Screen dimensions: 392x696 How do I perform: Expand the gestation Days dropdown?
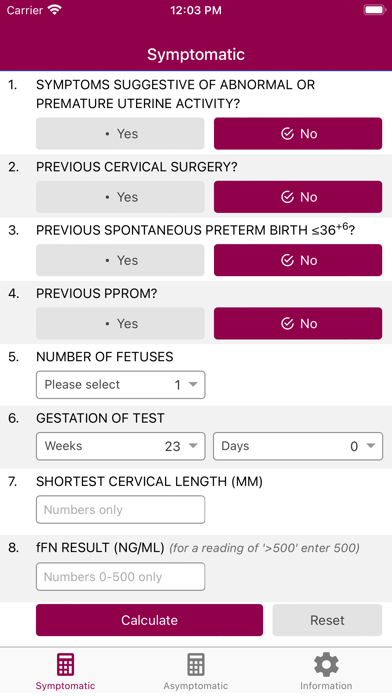298,446
